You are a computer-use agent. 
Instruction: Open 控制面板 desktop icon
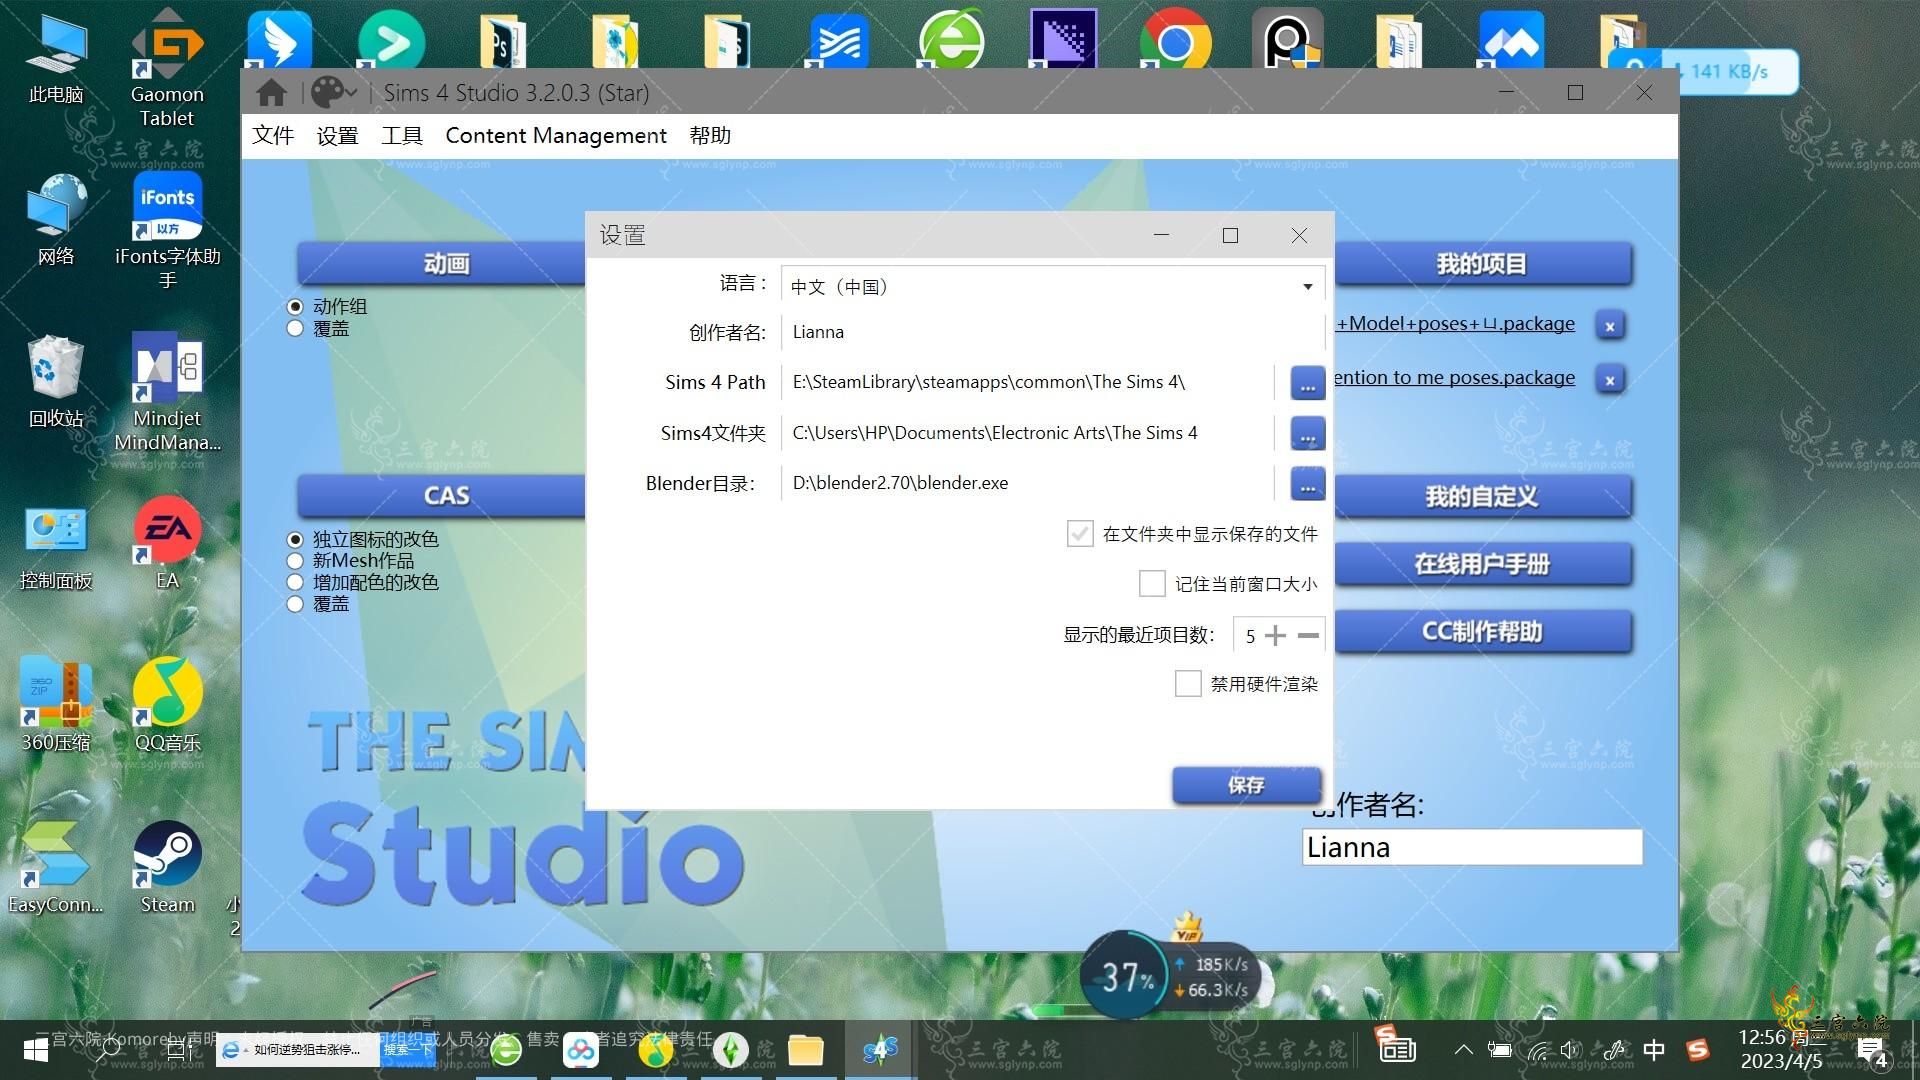point(56,544)
